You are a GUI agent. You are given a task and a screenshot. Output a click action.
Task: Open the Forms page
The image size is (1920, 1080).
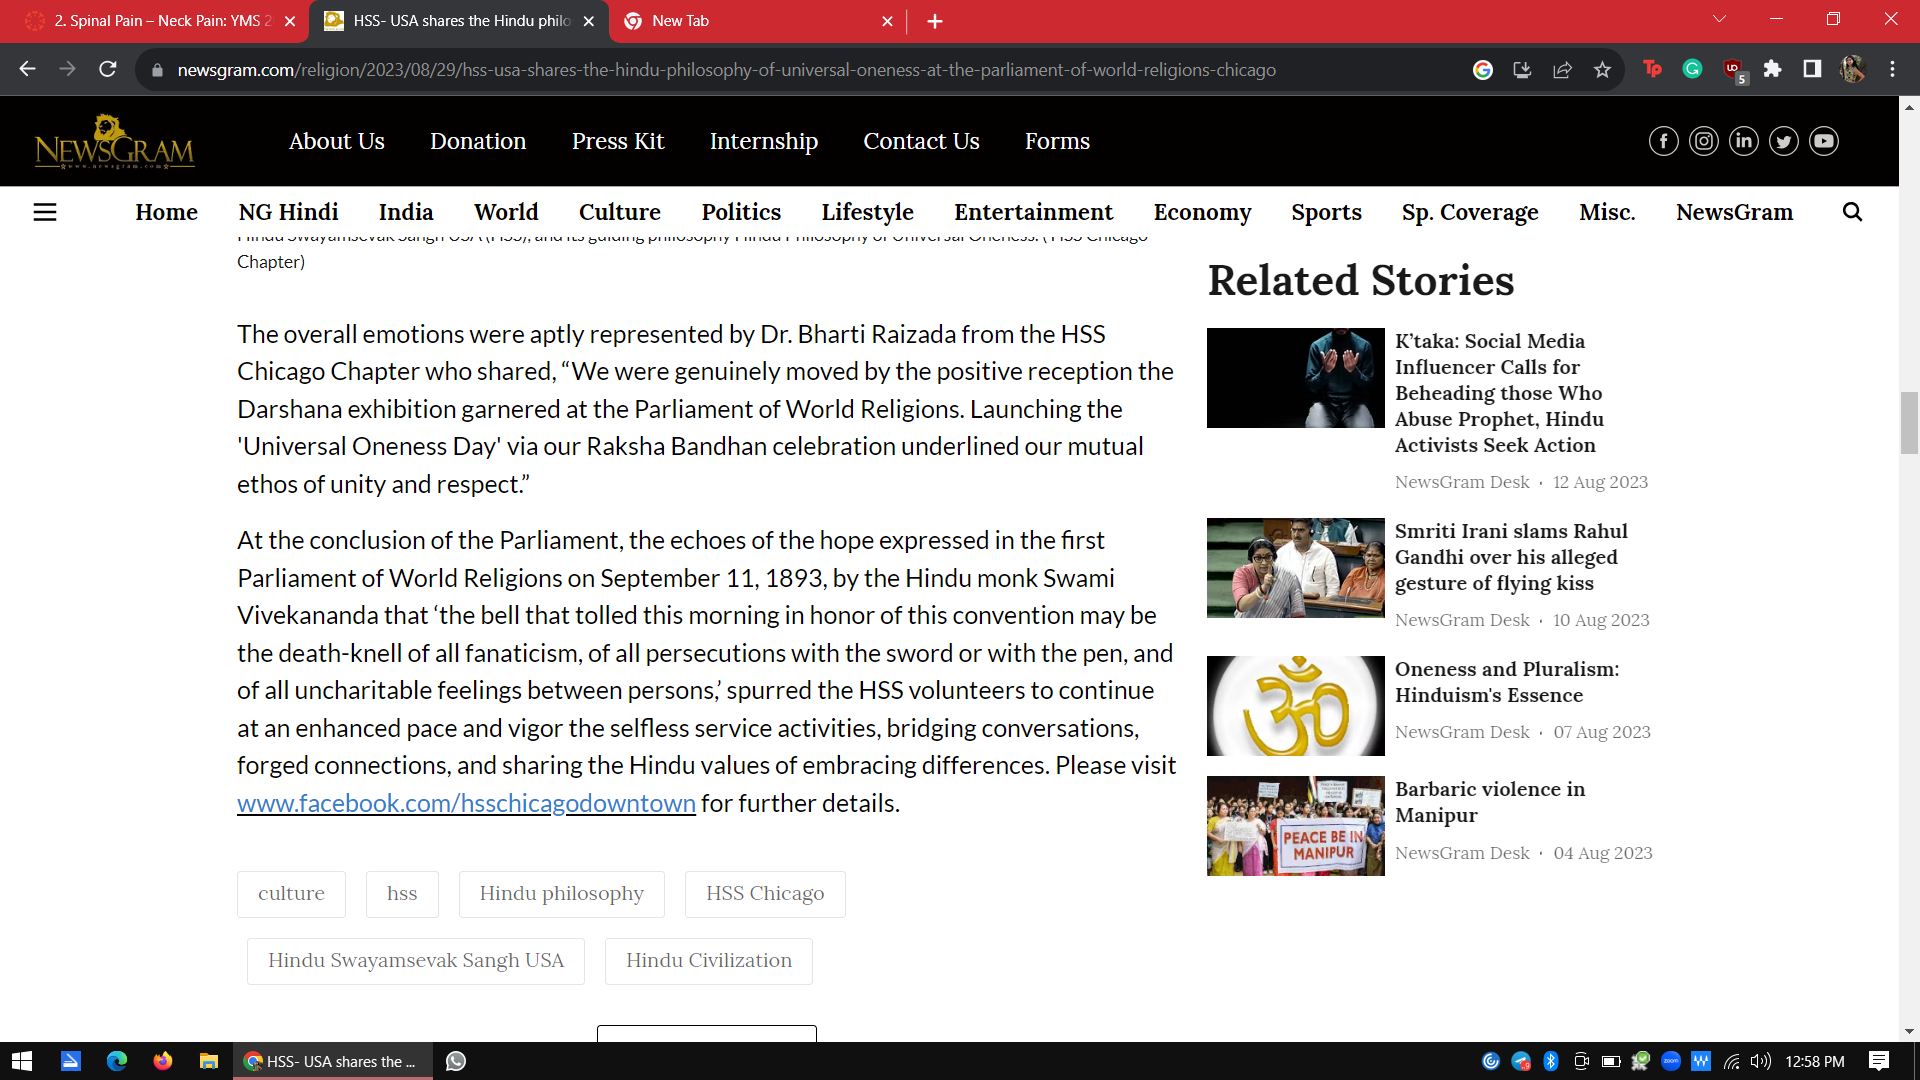click(x=1057, y=141)
